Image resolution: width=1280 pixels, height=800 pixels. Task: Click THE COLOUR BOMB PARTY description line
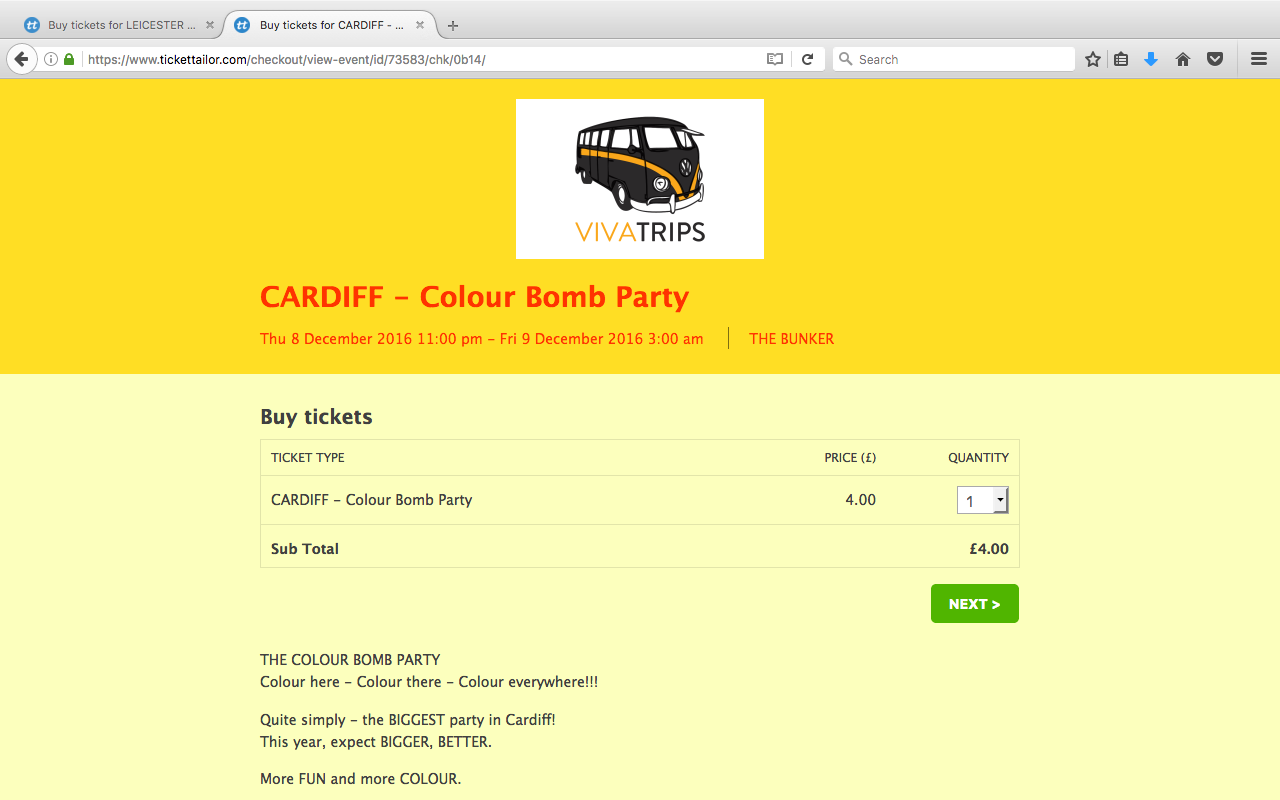pyautogui.click(x=350, y=660)
